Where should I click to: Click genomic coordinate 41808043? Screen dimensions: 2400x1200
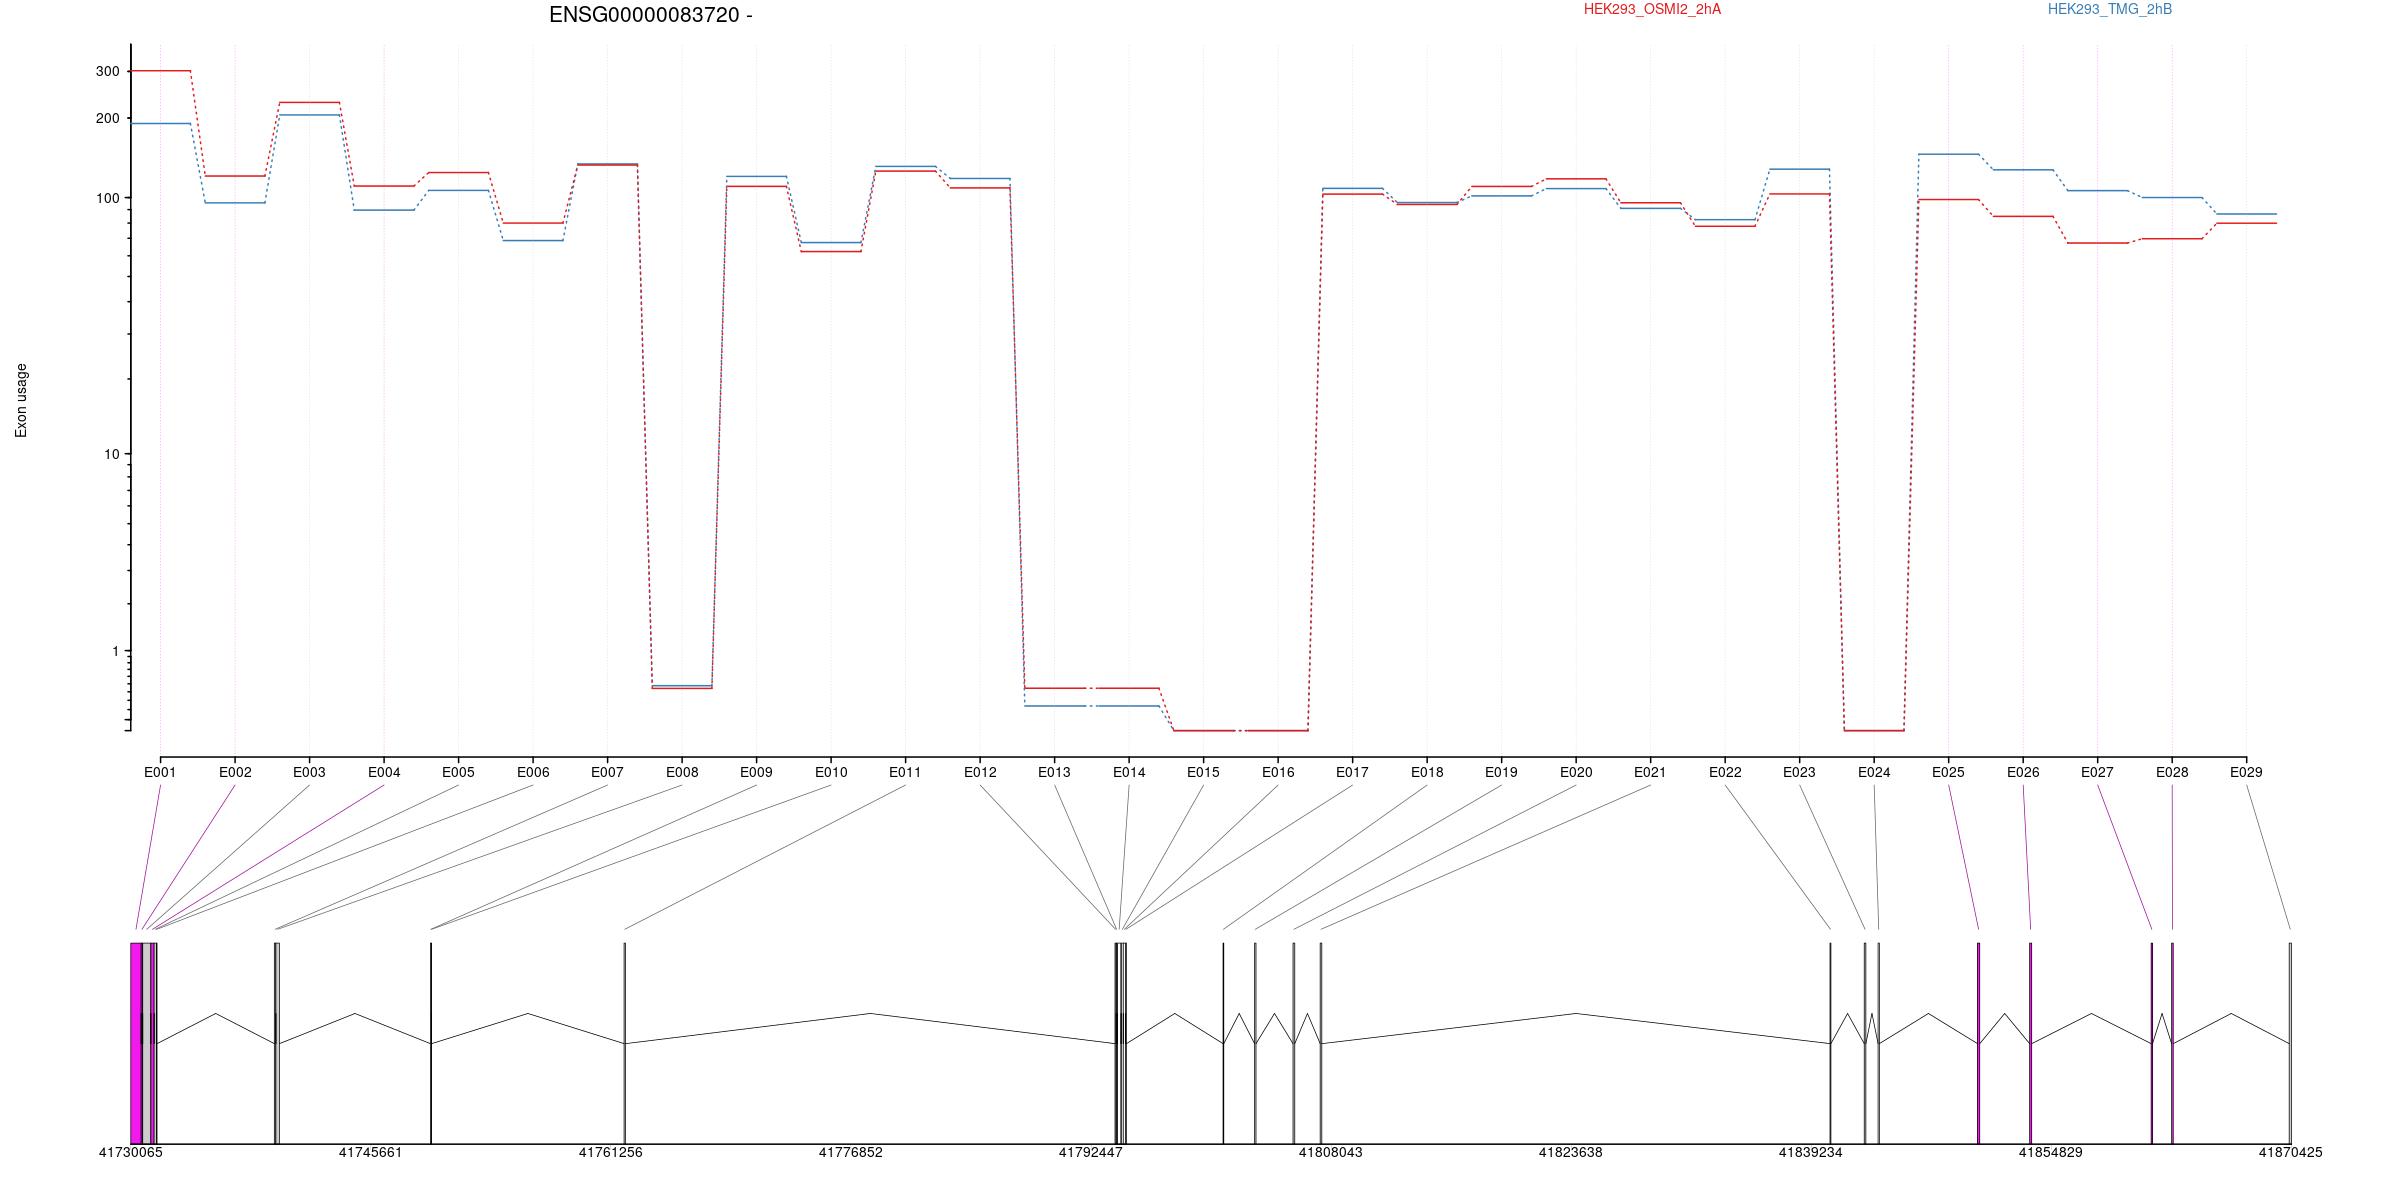1330,1152
